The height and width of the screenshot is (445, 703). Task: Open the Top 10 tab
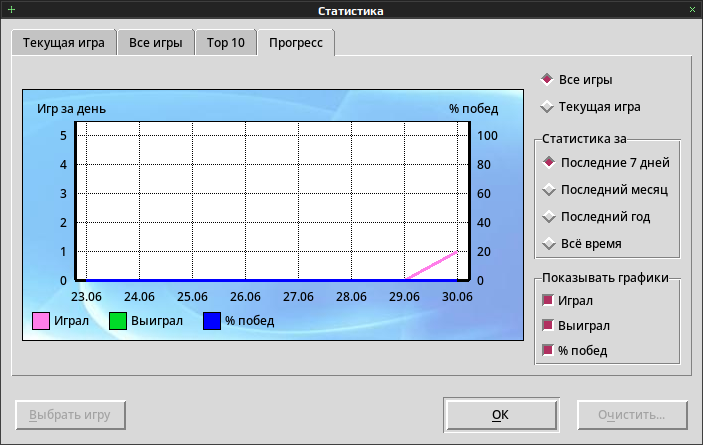(226, 43)
